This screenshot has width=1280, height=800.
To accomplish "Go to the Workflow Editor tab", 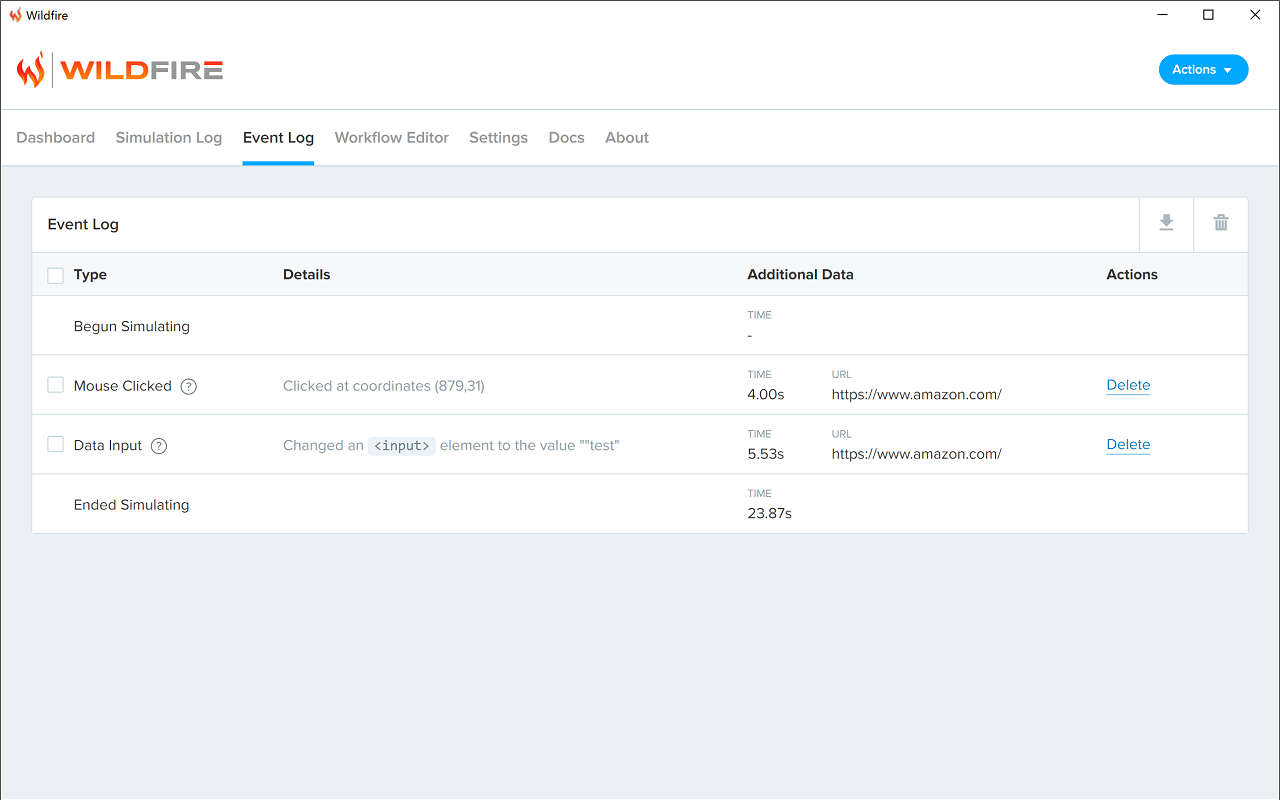I will 391,138.
